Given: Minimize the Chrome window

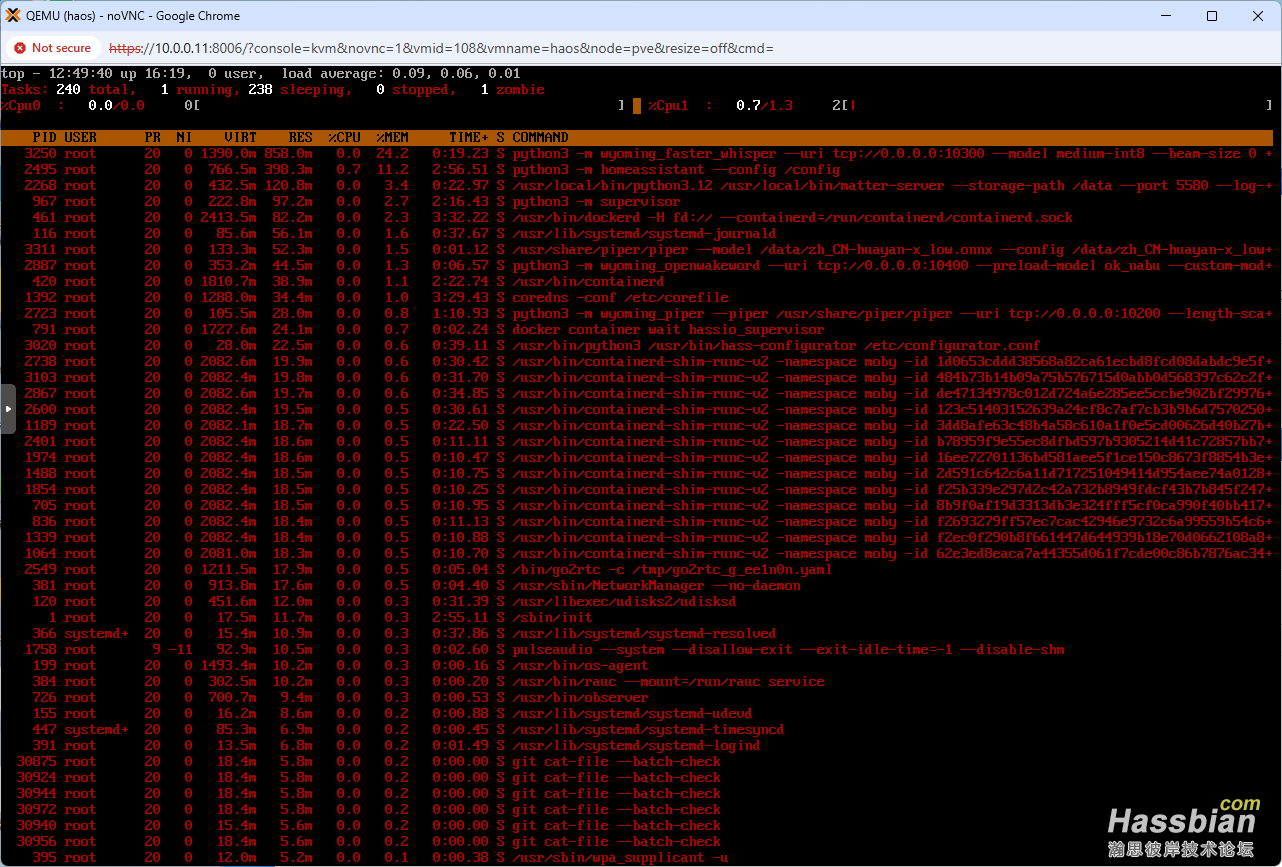Looking at the screenshot, I should 1166,16.
